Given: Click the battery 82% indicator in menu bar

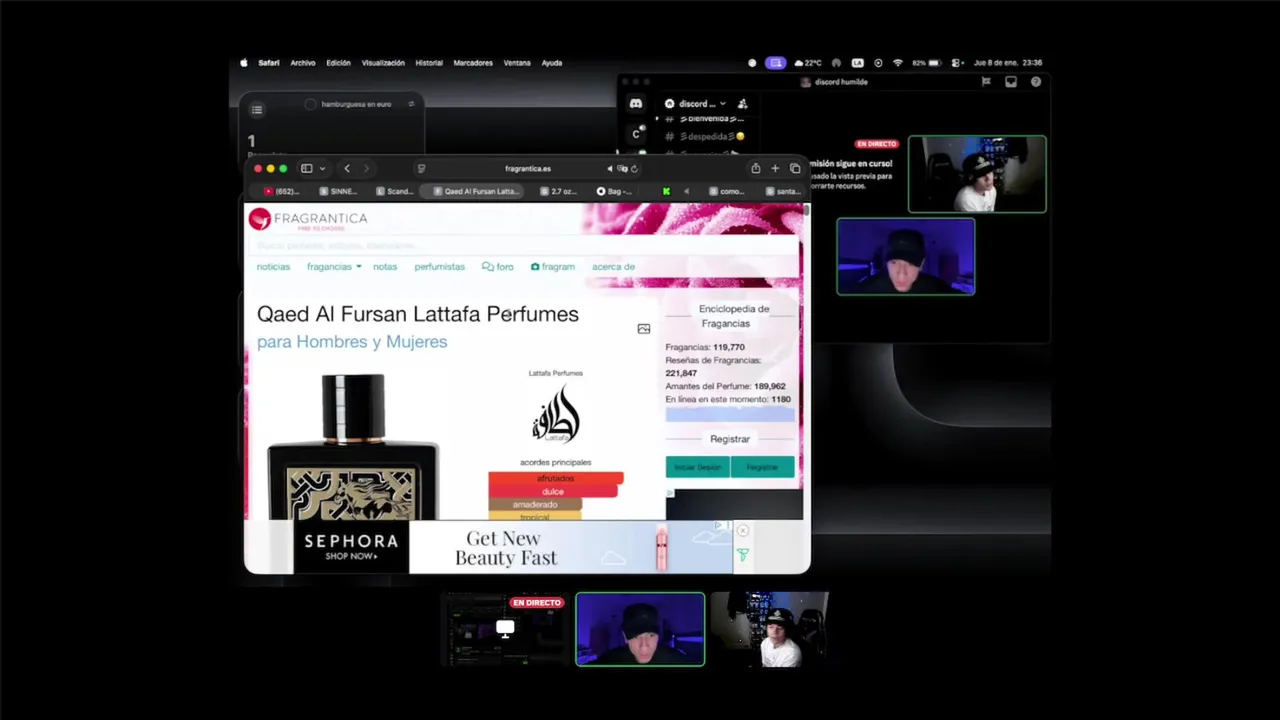Looking at the screenshot, I should coord(926,63).
